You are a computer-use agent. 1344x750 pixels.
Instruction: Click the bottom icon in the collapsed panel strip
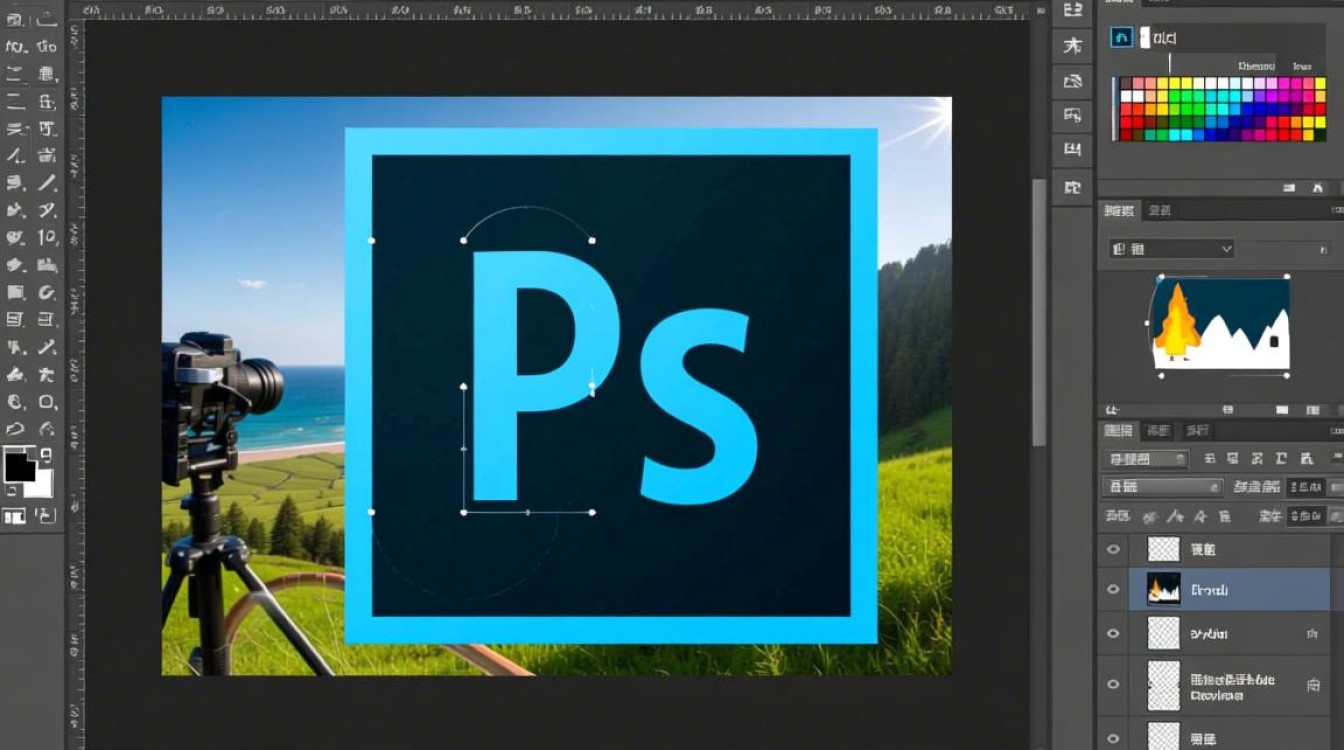coord(1073,186)
